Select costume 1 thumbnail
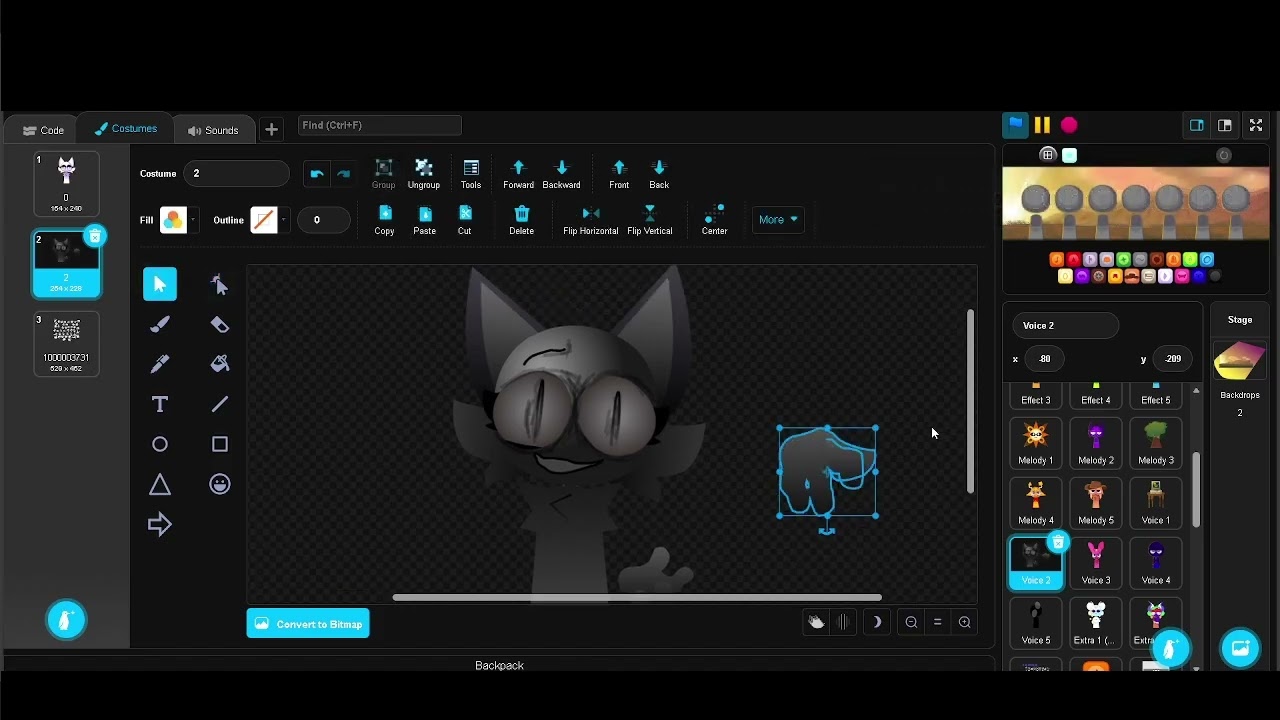1280x720 pixels. coord(67,183)
